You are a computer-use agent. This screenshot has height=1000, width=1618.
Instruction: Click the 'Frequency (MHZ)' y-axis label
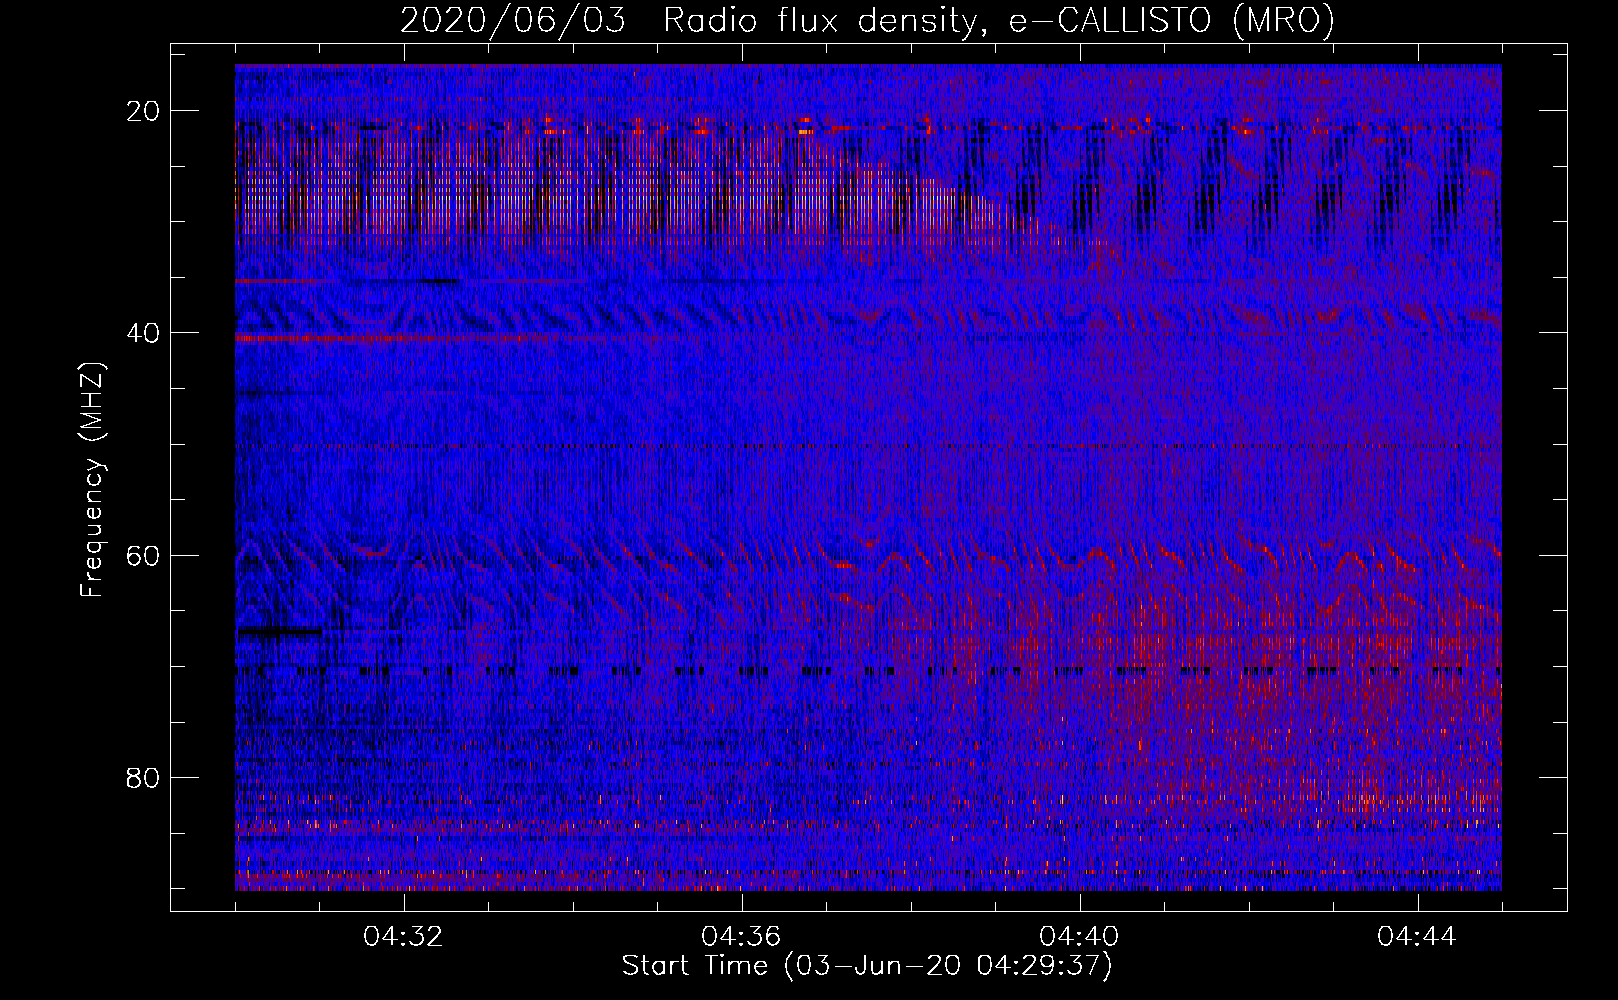[x=92, y=480]
